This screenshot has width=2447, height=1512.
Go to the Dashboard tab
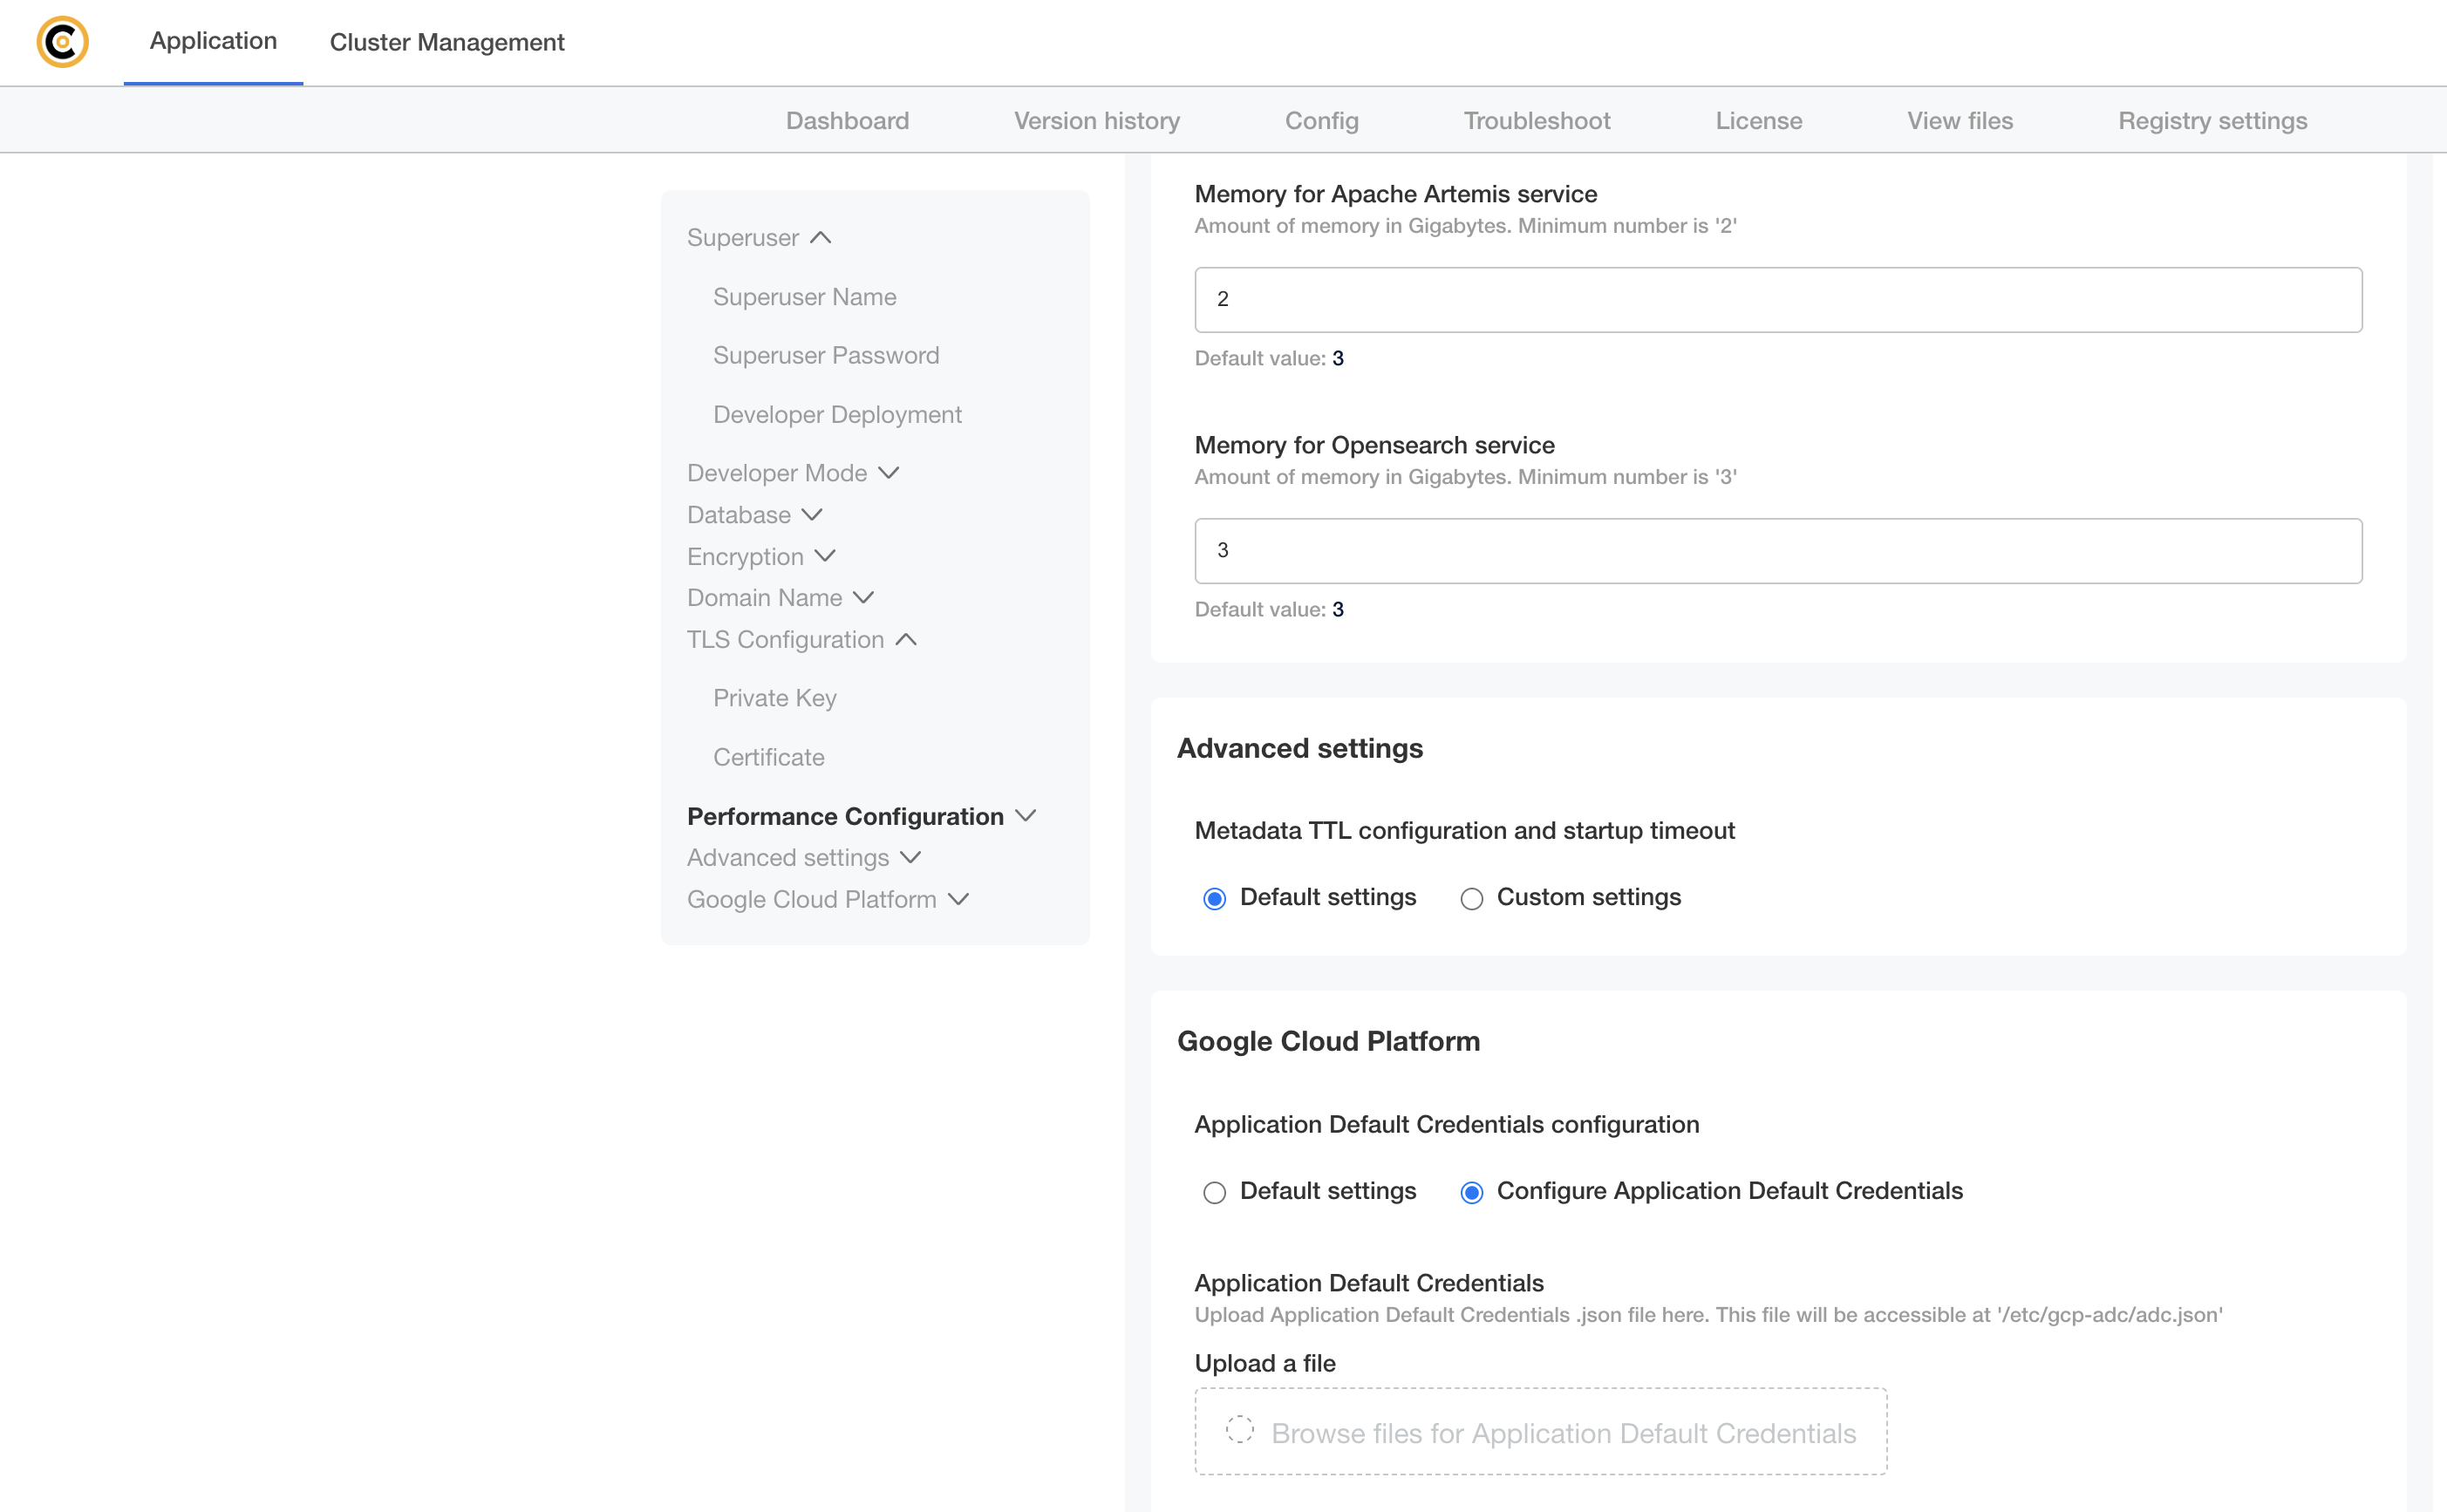847,120
